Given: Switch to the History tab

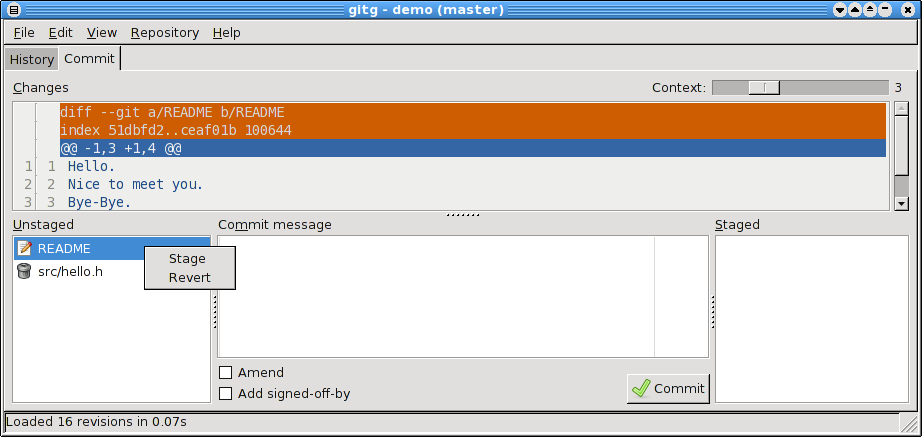Looking at the screenshot, I should coord(32,59).
